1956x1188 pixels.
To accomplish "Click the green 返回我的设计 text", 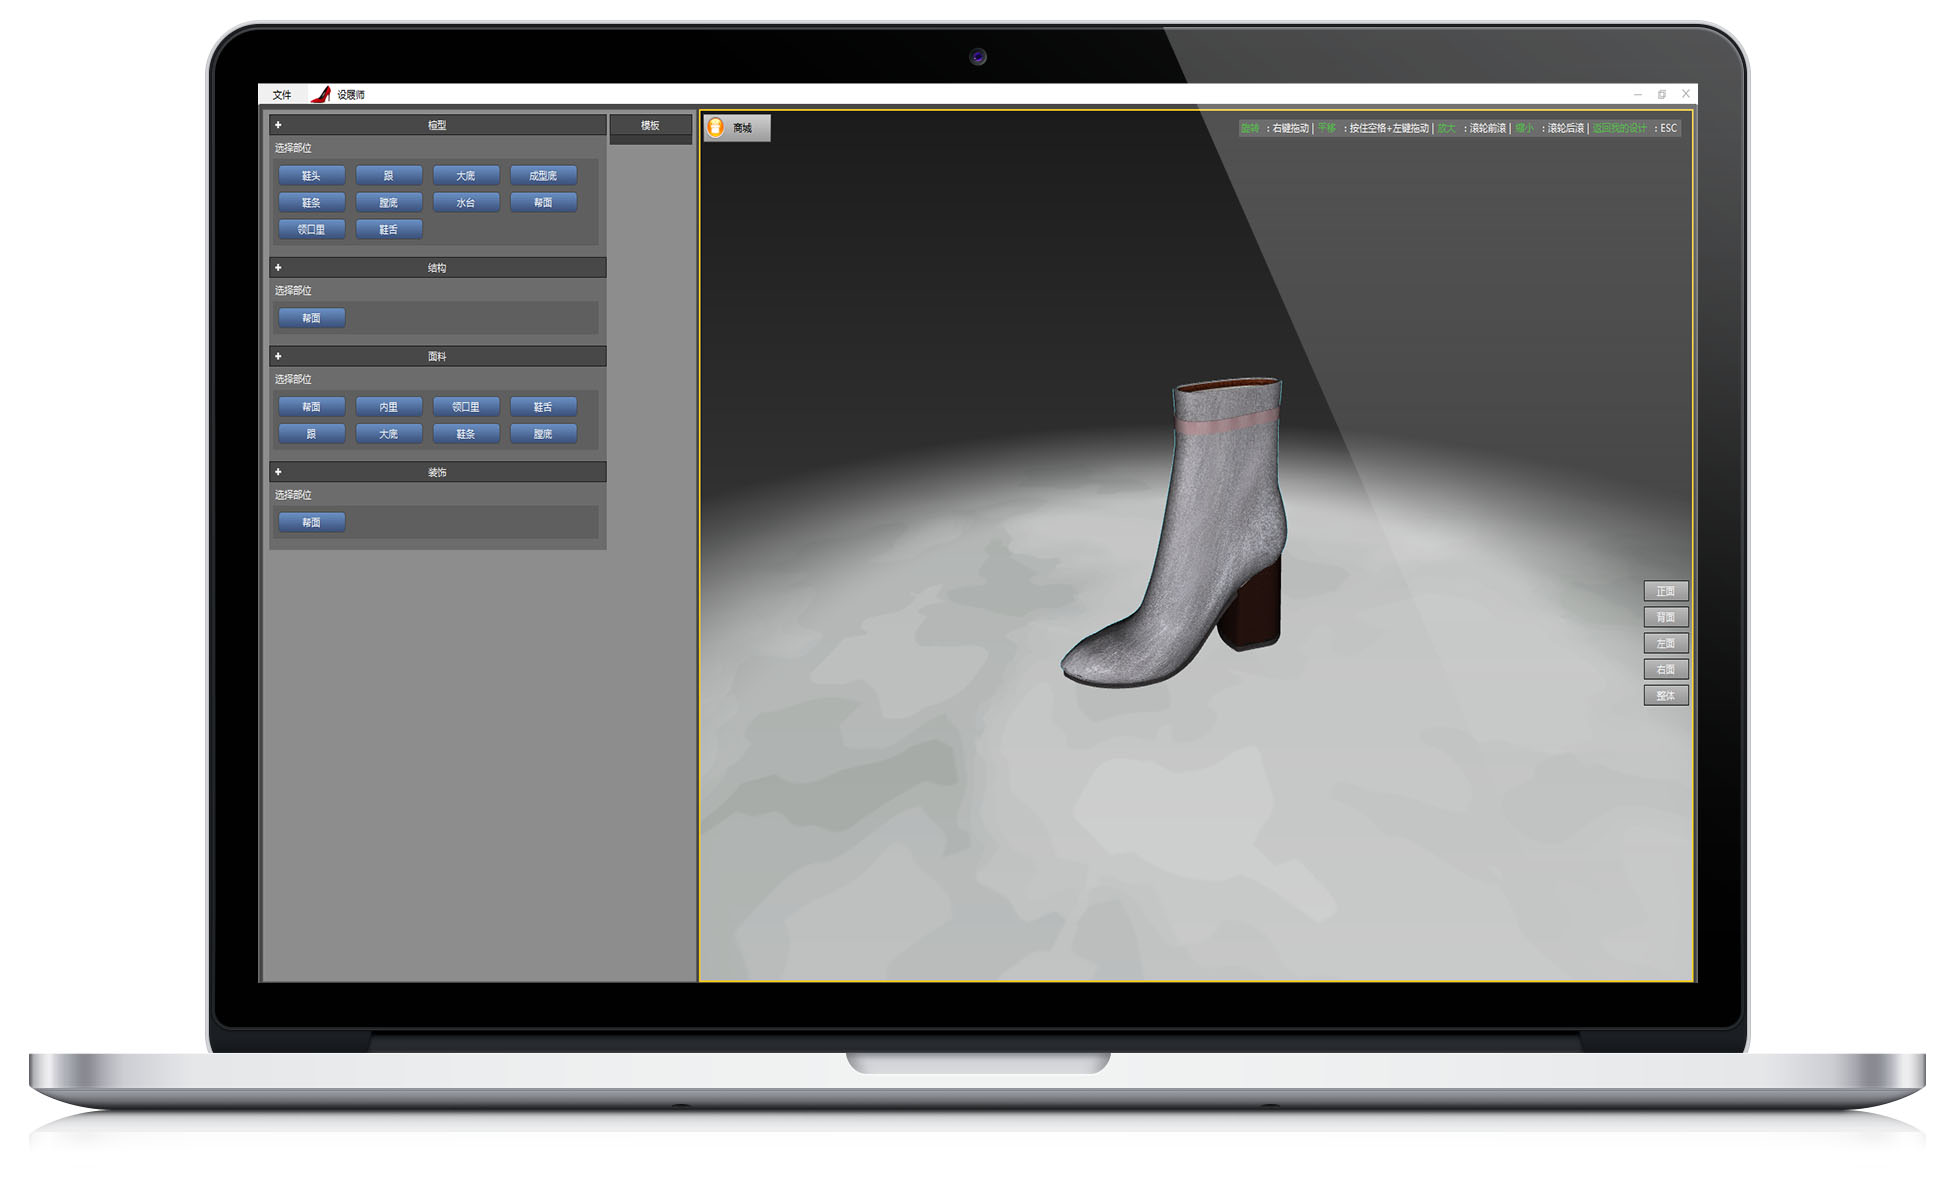I will point(1619,128).
